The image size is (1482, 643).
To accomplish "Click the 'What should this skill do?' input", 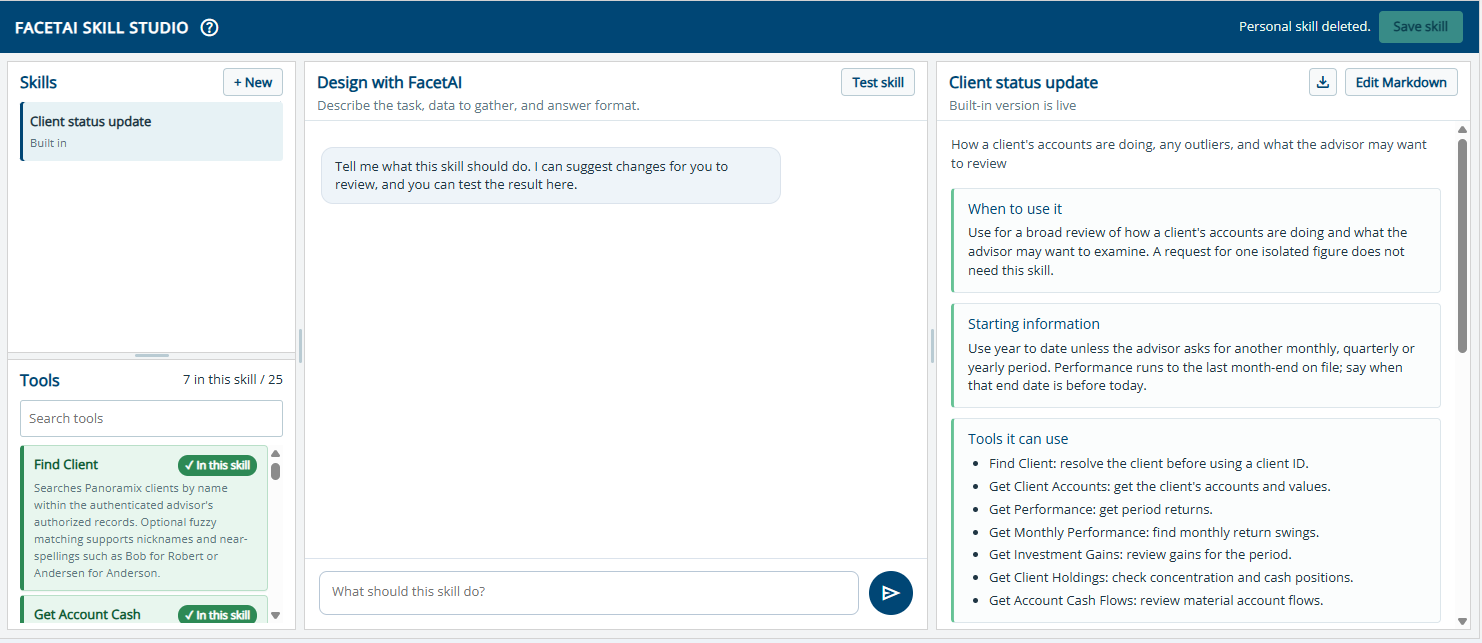I will click(x=588, y=592).
